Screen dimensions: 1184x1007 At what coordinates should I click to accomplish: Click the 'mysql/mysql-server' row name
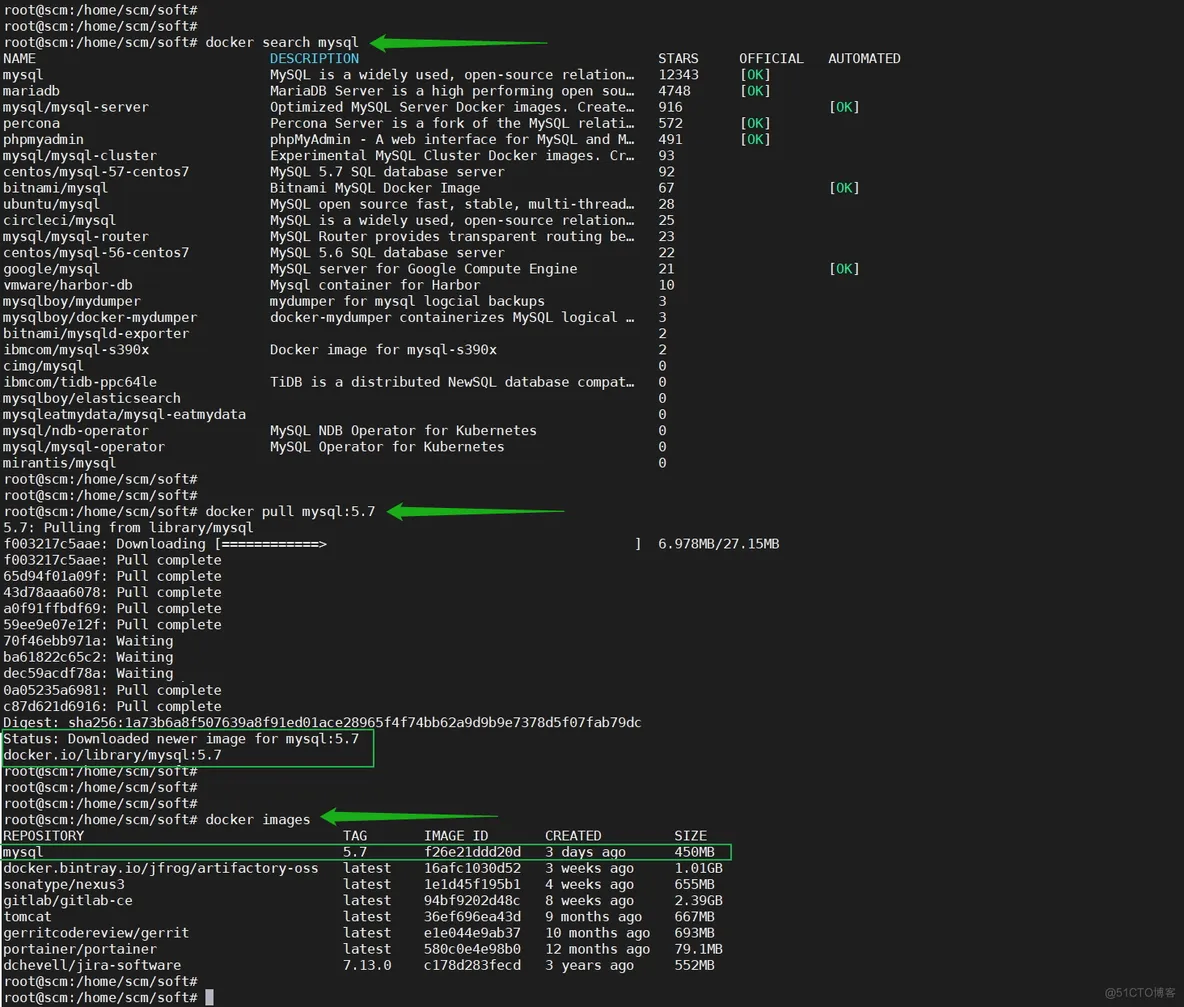click(x=76, y=107)
